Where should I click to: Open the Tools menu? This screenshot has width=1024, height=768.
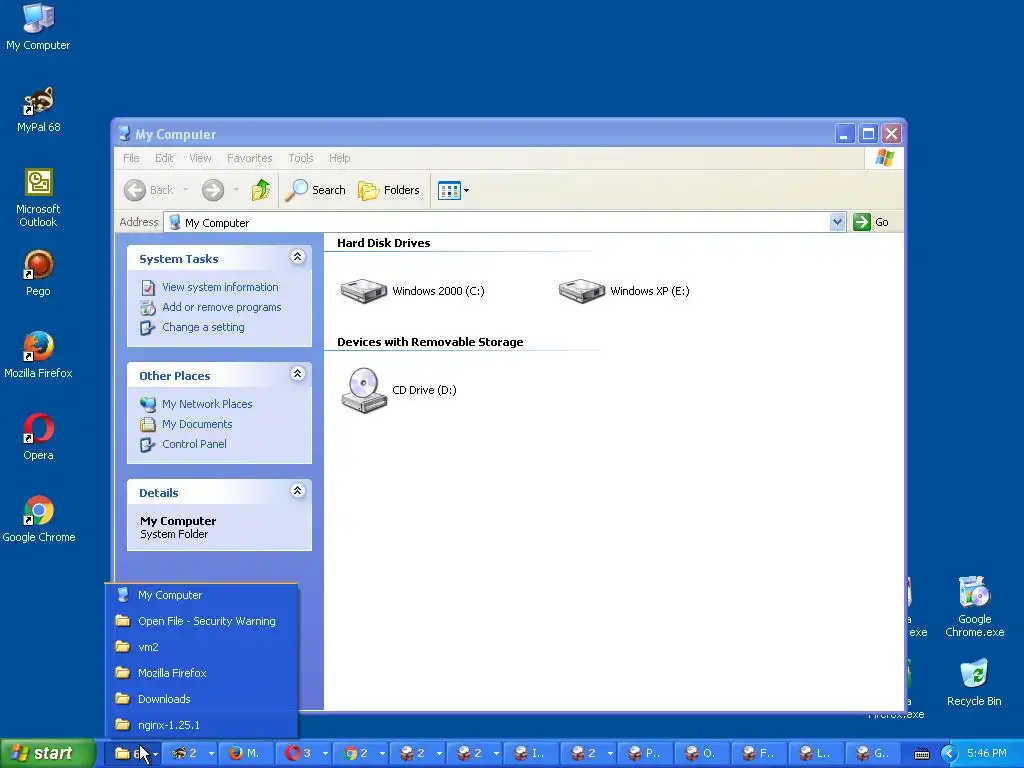coord(301,158)
